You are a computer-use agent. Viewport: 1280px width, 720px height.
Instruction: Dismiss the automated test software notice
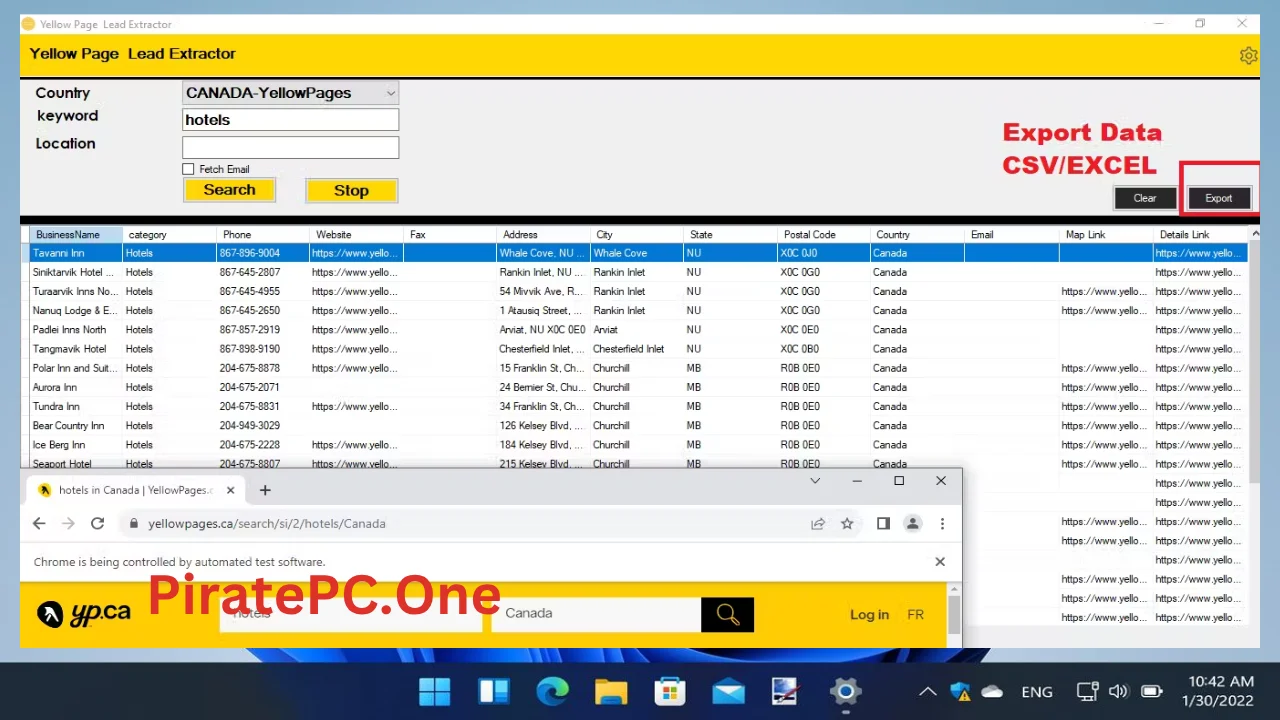(940, 562)
